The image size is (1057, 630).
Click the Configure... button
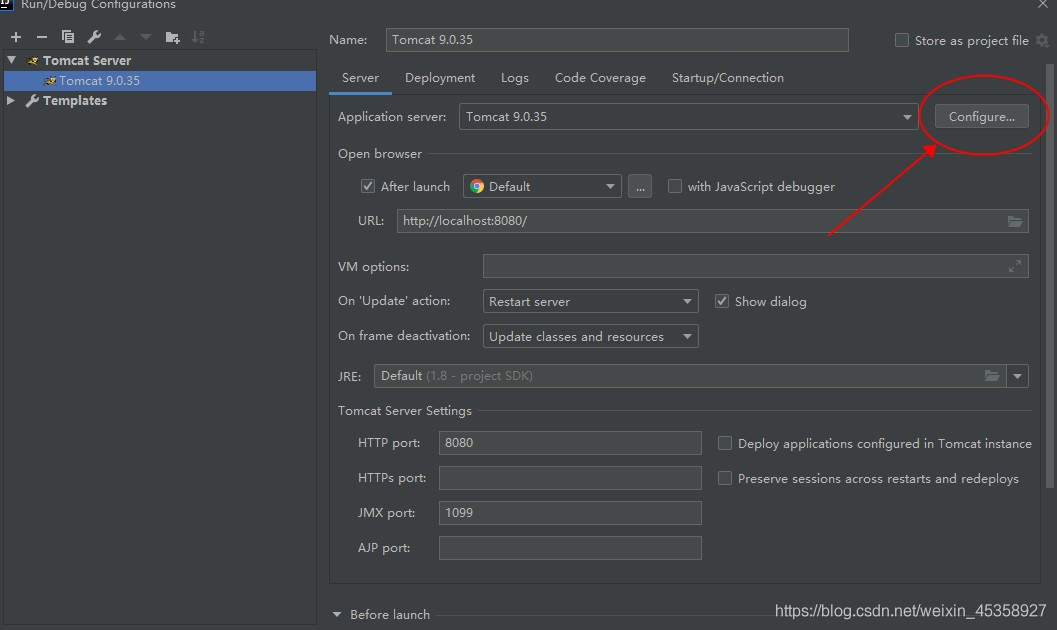pos(982,117)
